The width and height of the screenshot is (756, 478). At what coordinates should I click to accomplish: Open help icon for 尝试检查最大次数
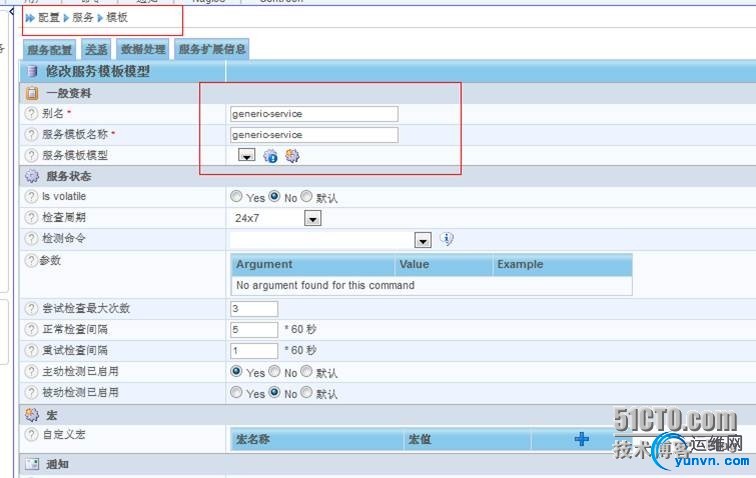tap(31, 308)
